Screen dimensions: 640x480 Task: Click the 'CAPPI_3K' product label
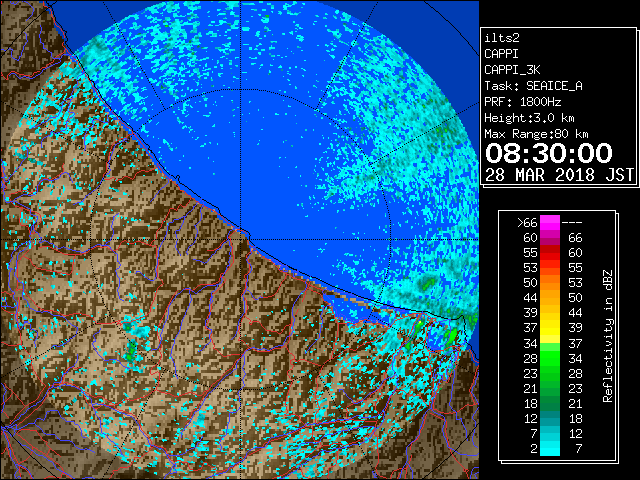(x=512, y=70)
